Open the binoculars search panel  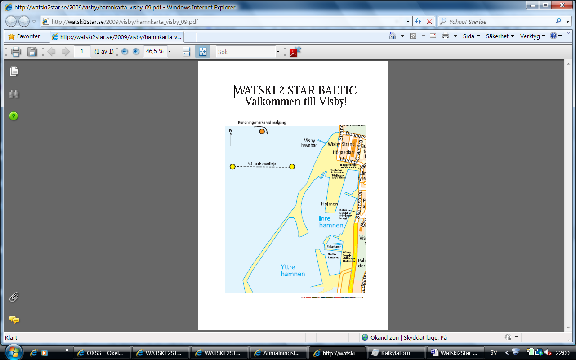coord(14,94)
